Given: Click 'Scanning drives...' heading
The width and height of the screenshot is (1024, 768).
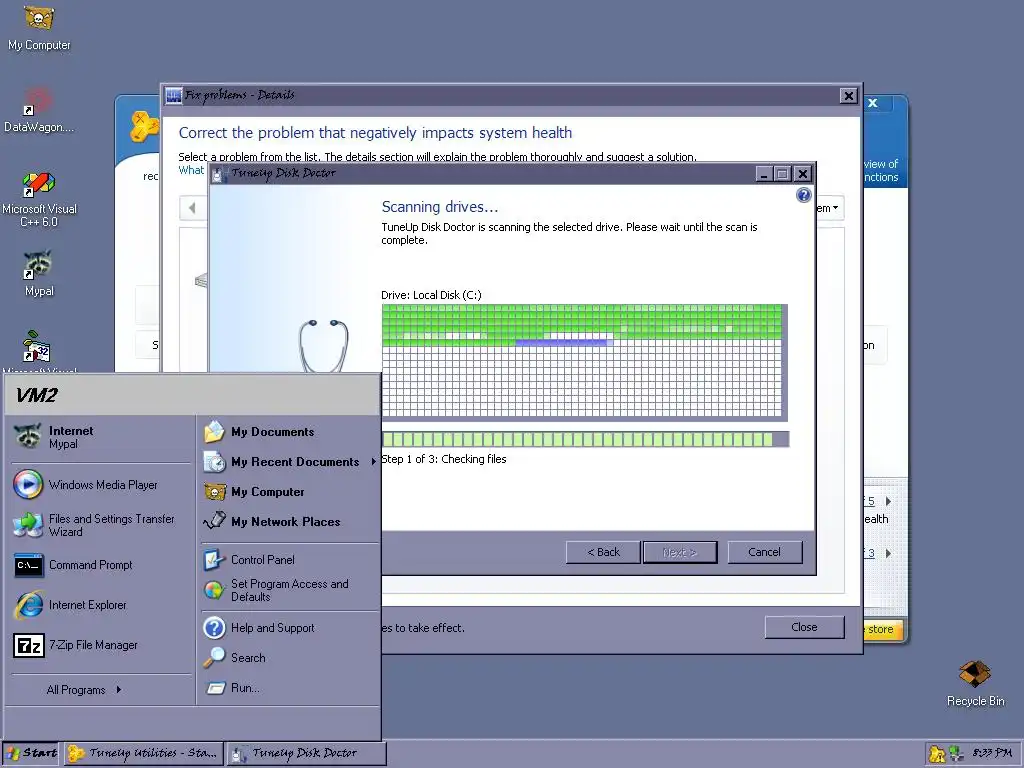Looking at the screenshot, I should 440,207.
